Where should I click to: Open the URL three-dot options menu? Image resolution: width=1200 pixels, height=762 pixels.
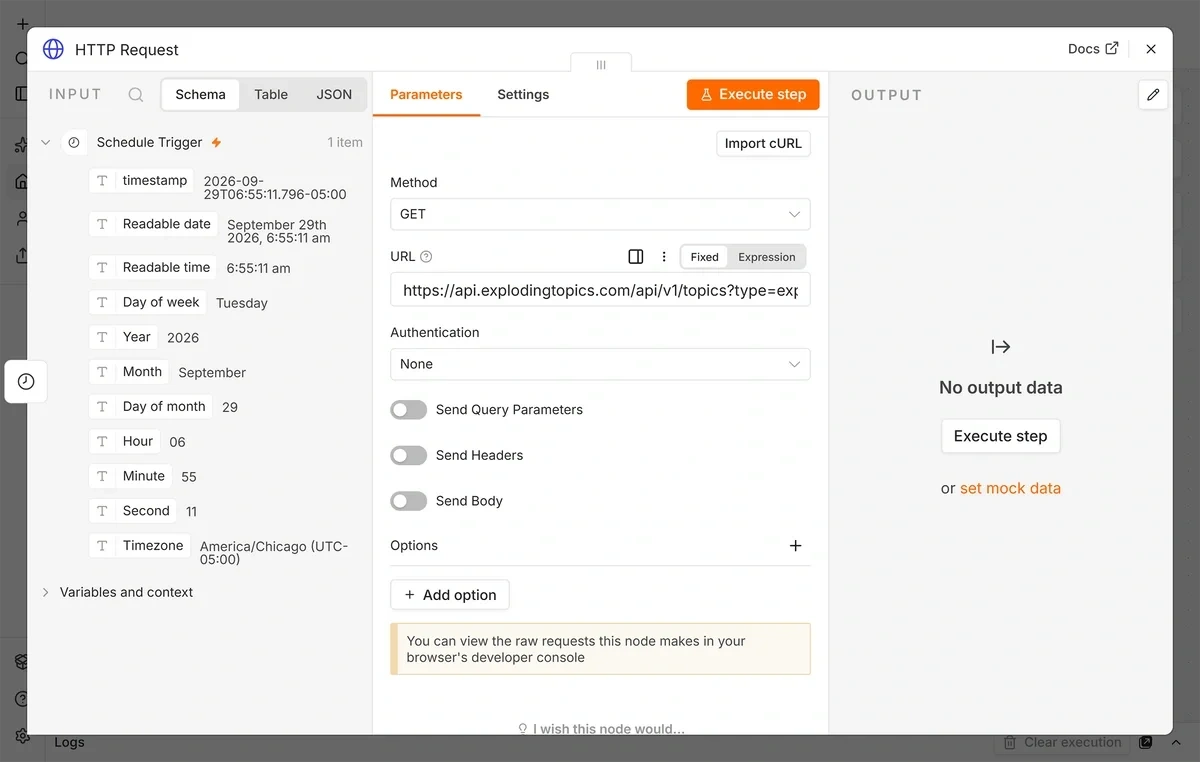[x=664, y=257]
